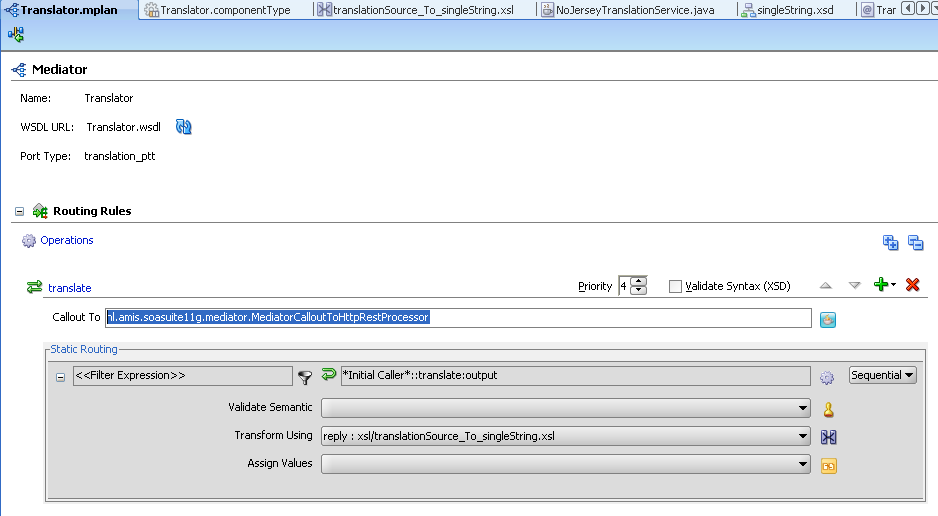Image resolution: width=938 pixels, height=516 pixels.
Task: Open dropdown arrow next to add rule plus
Action: tap(893, 285)
